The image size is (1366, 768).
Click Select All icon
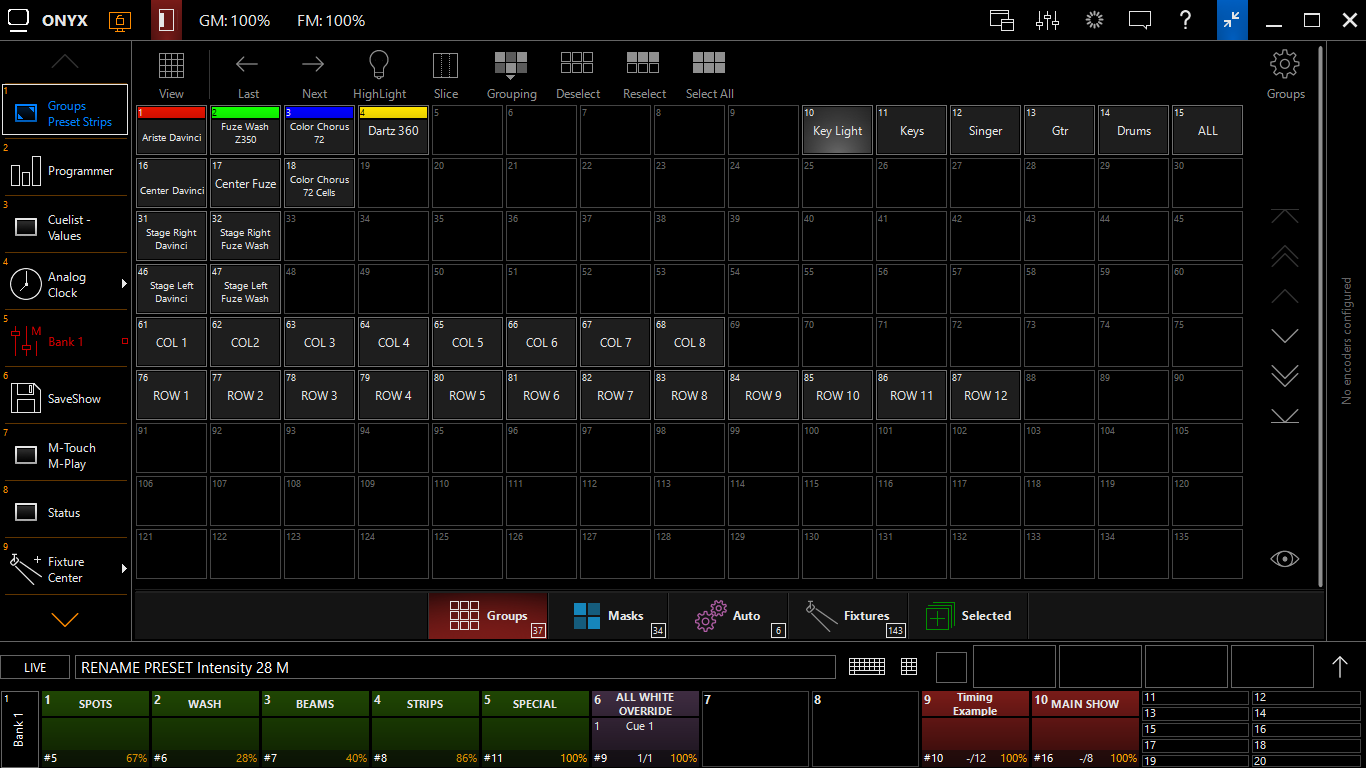point(709,63)
